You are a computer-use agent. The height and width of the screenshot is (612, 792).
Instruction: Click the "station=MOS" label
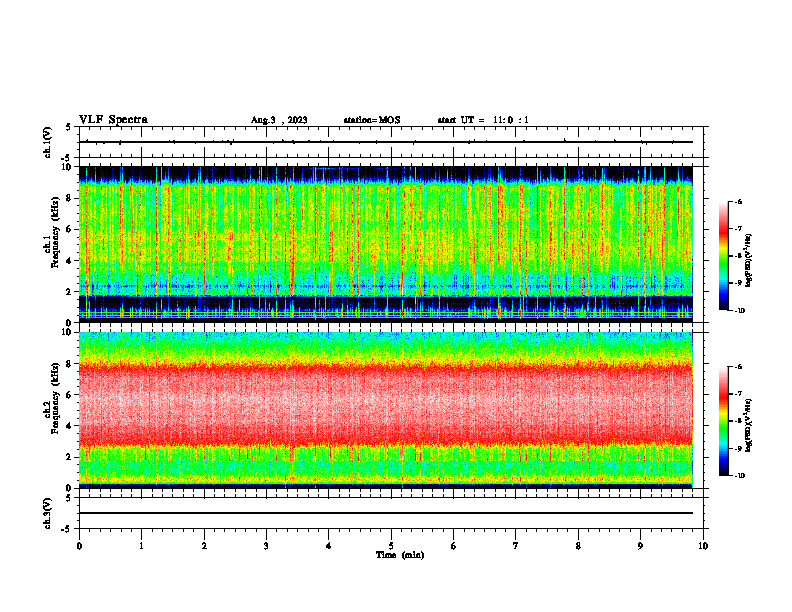(372, 120)
